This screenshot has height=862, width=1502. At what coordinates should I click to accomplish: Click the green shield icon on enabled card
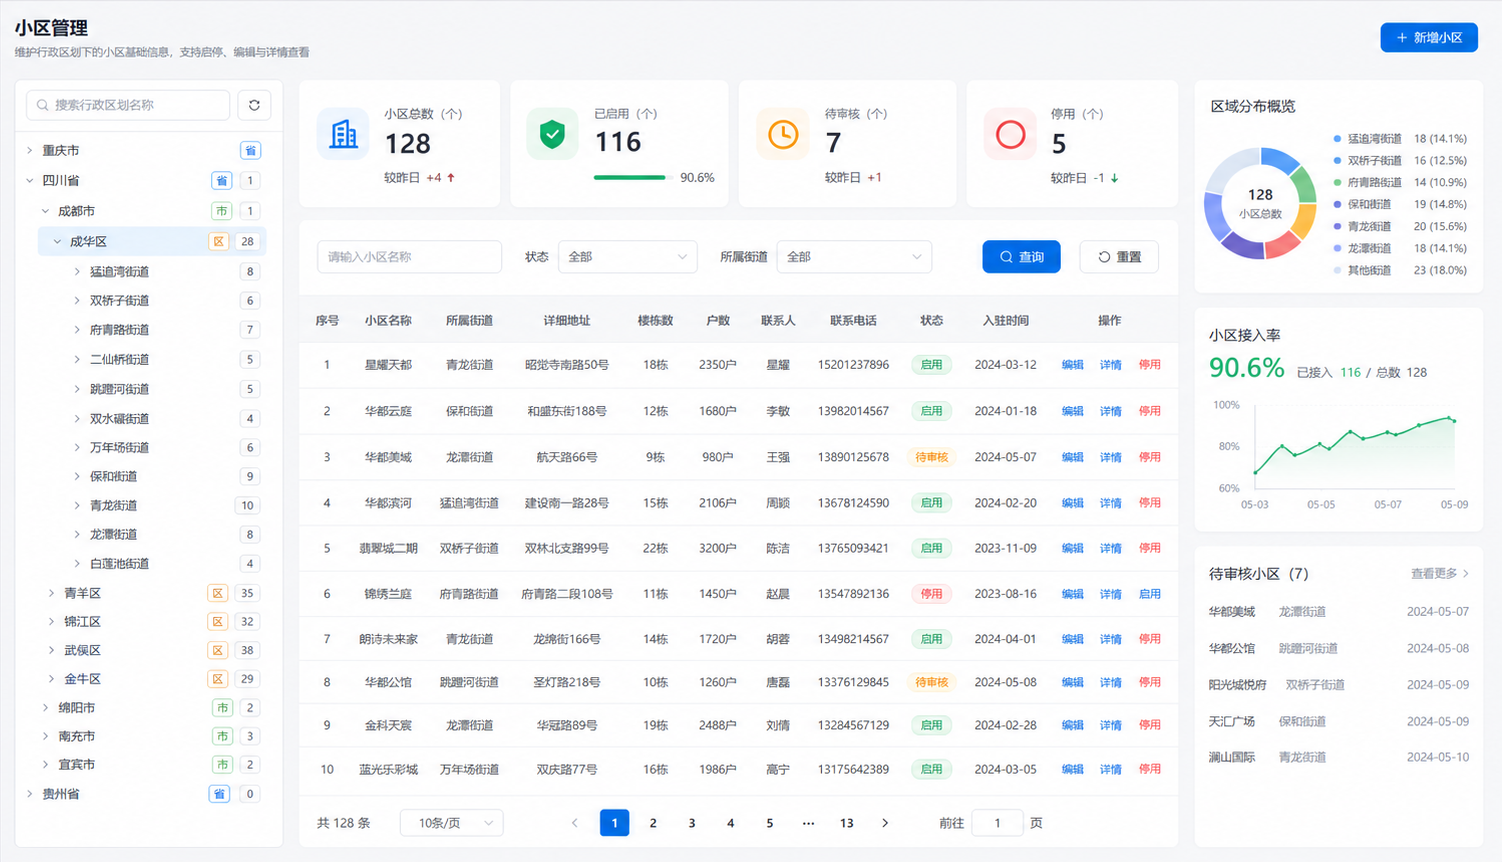click(552, 134)
